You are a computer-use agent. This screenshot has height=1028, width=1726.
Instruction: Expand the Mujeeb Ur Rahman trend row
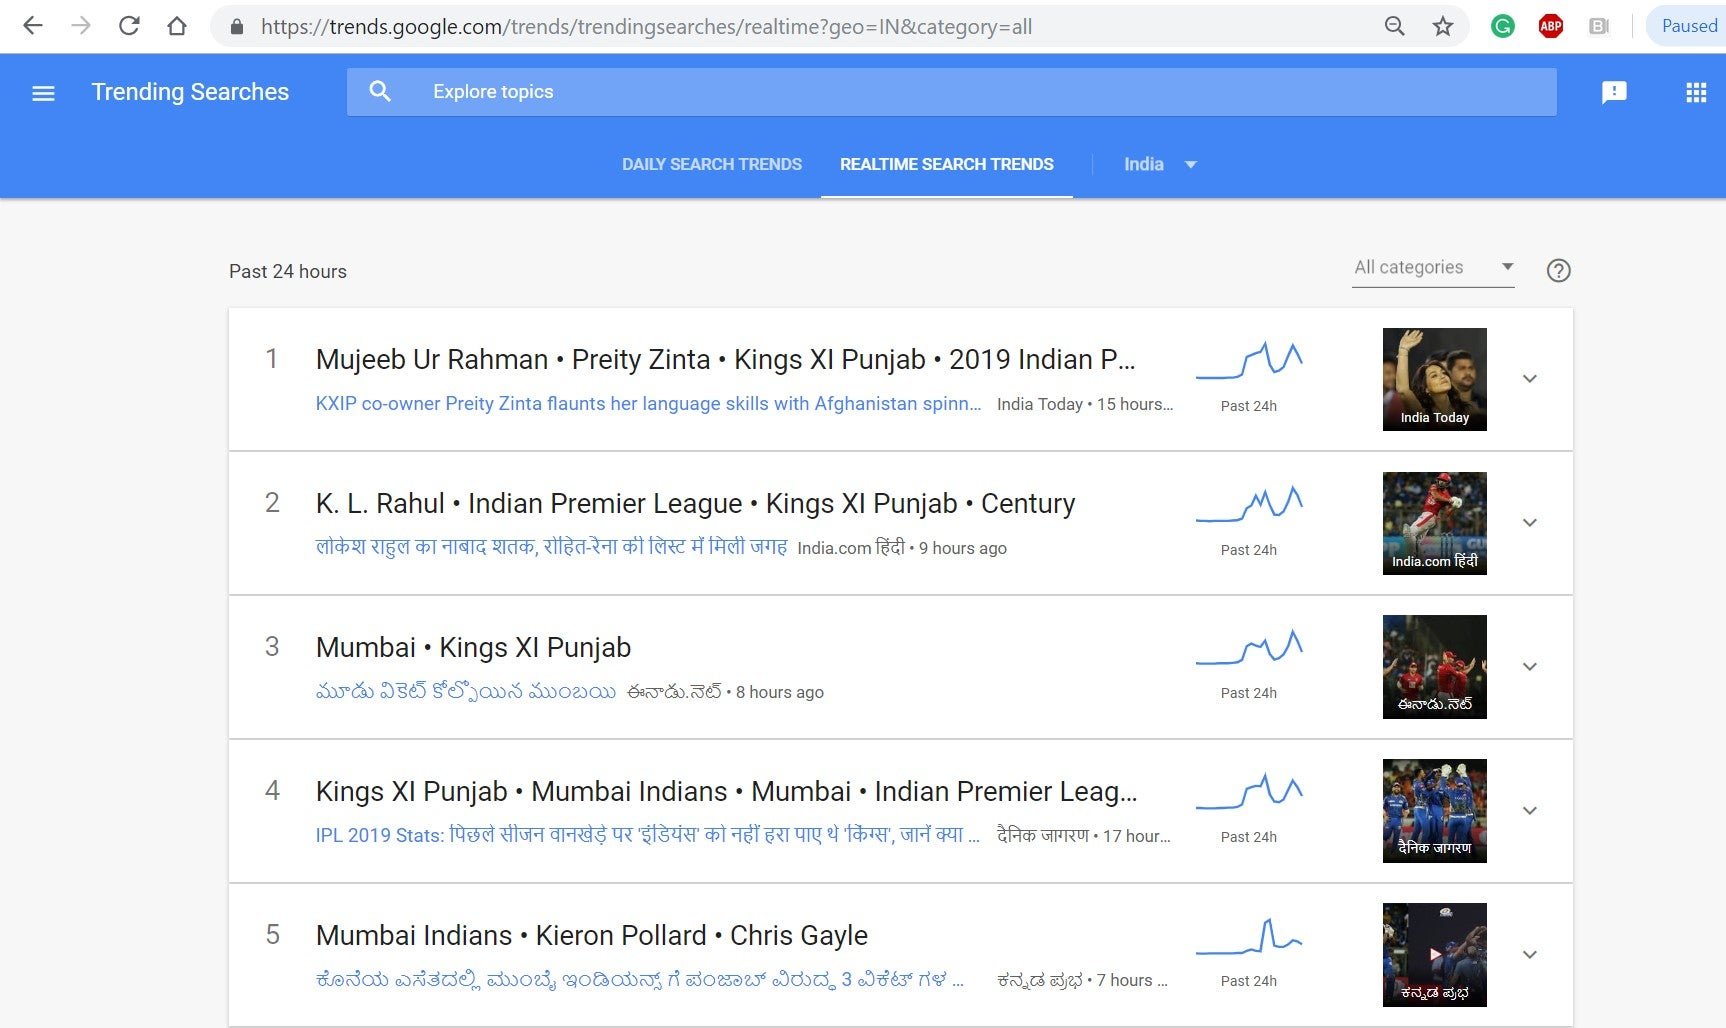1529,379
